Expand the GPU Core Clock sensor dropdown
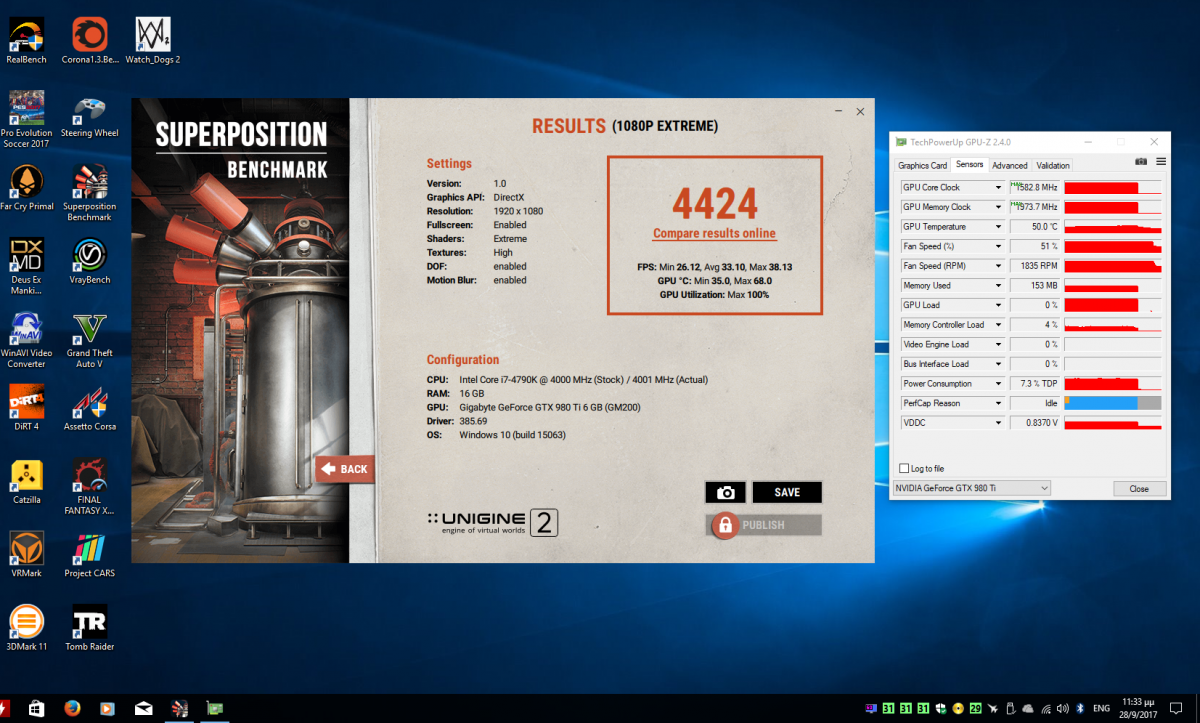Screen dimensions: 1200x723 coord(997,187)
